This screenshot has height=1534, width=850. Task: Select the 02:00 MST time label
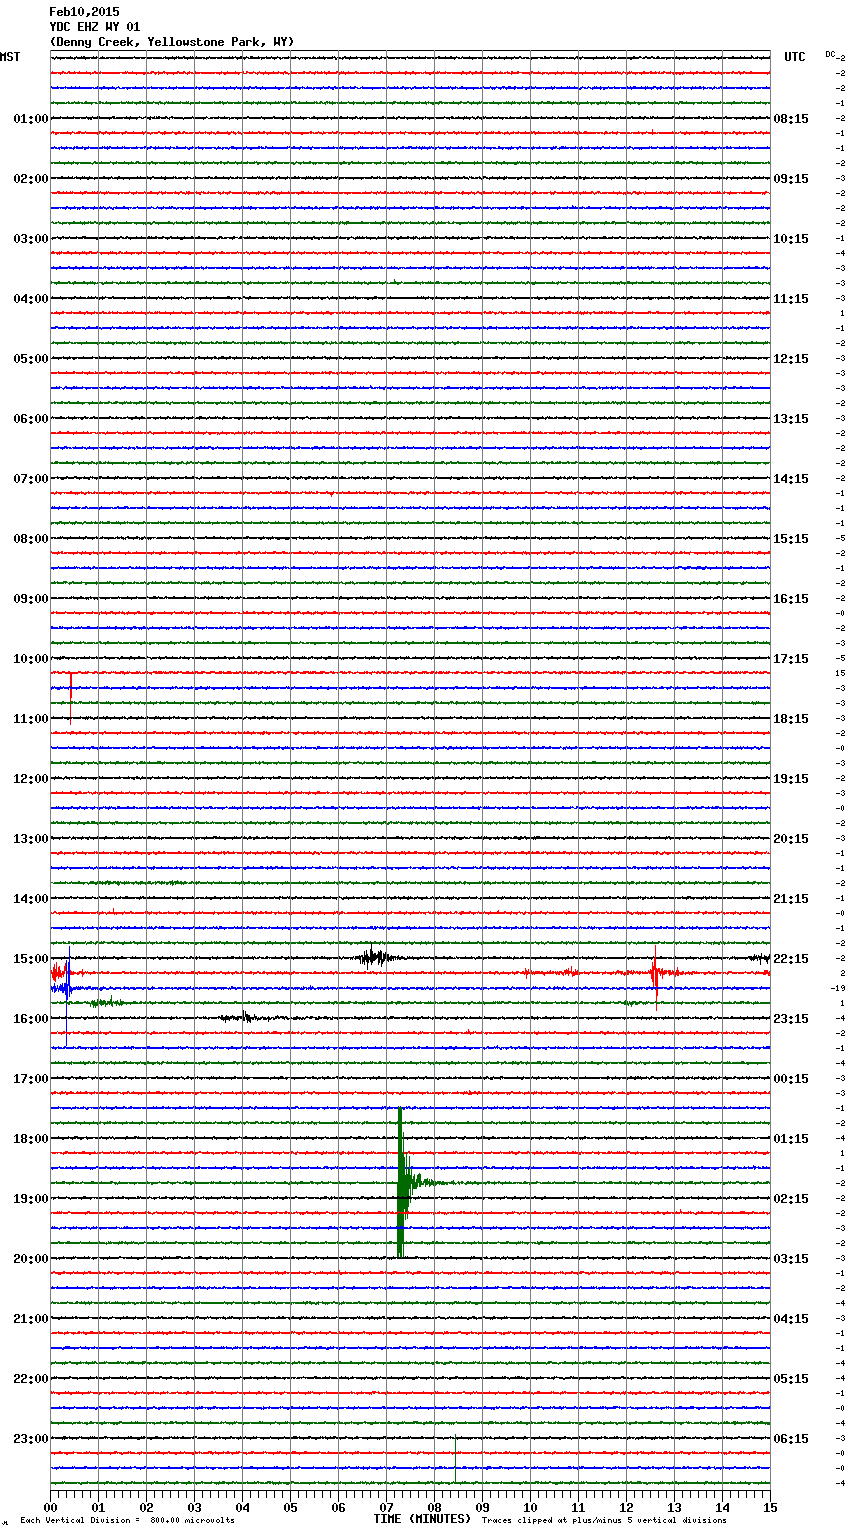[30, 179]
